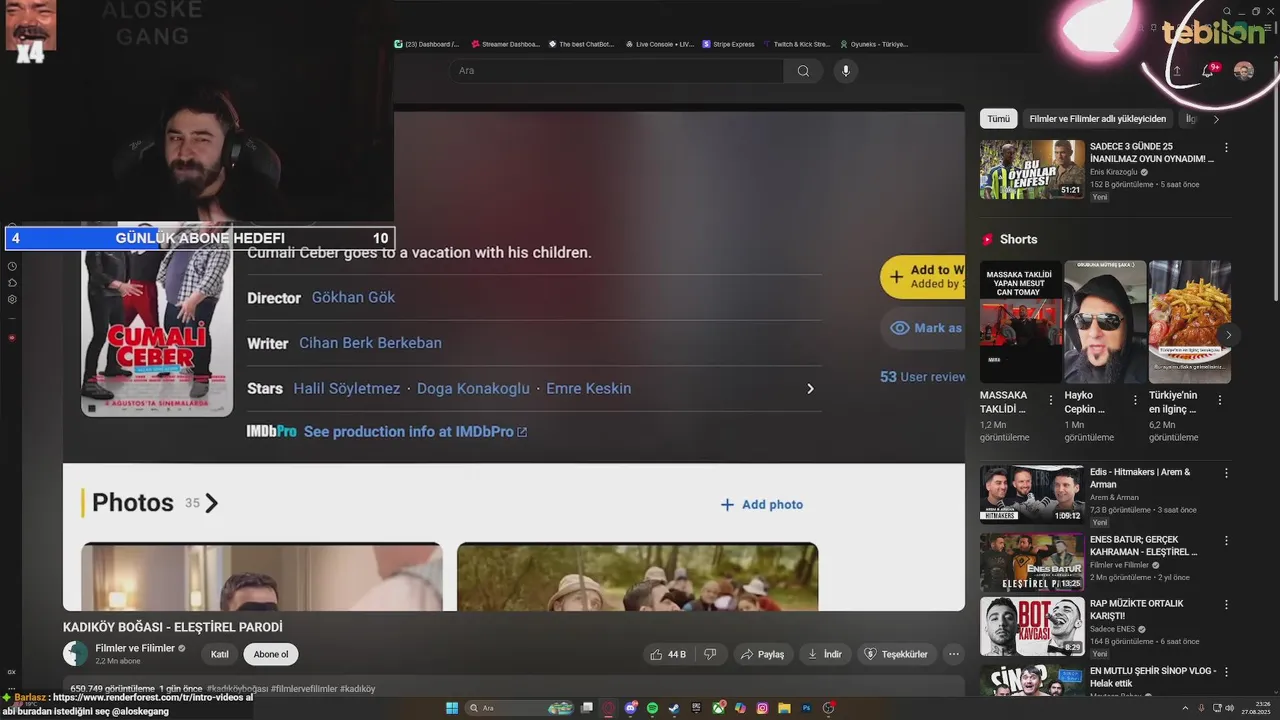Switch to Live Console browser tab
This screenshot has height=720, width=1280.
pos(660,44)
